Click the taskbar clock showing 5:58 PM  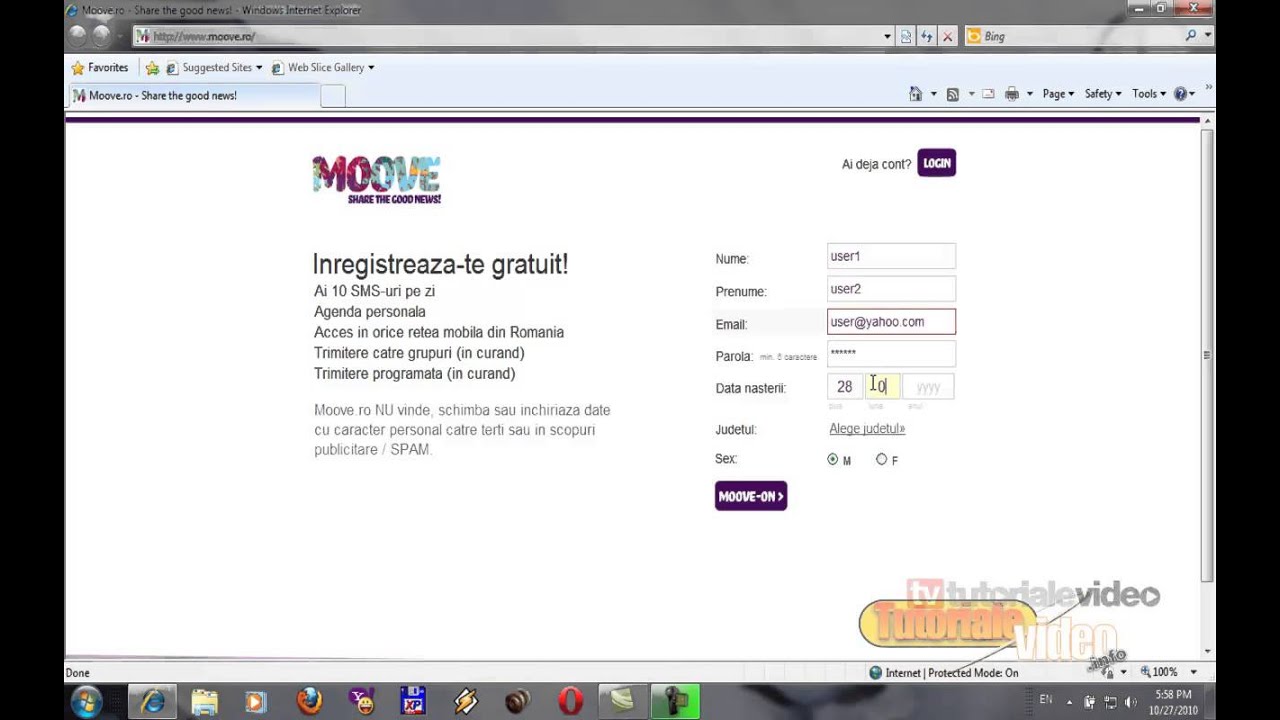tap(1173, 702)
